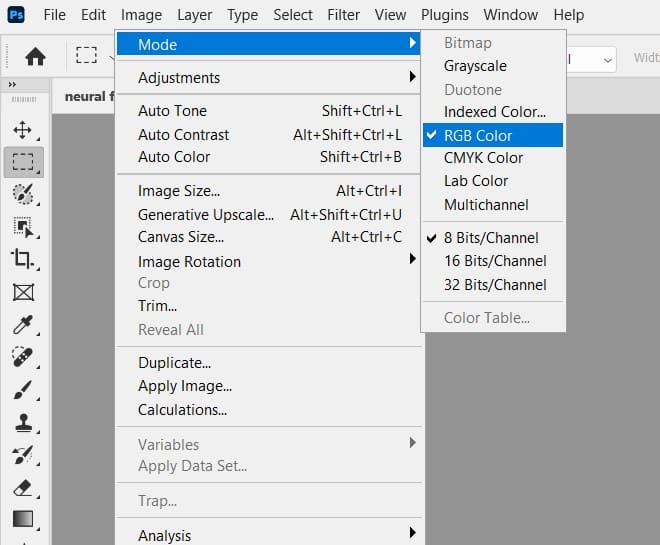Choose Duplicate... menu entry

click(x=269, y=363)
